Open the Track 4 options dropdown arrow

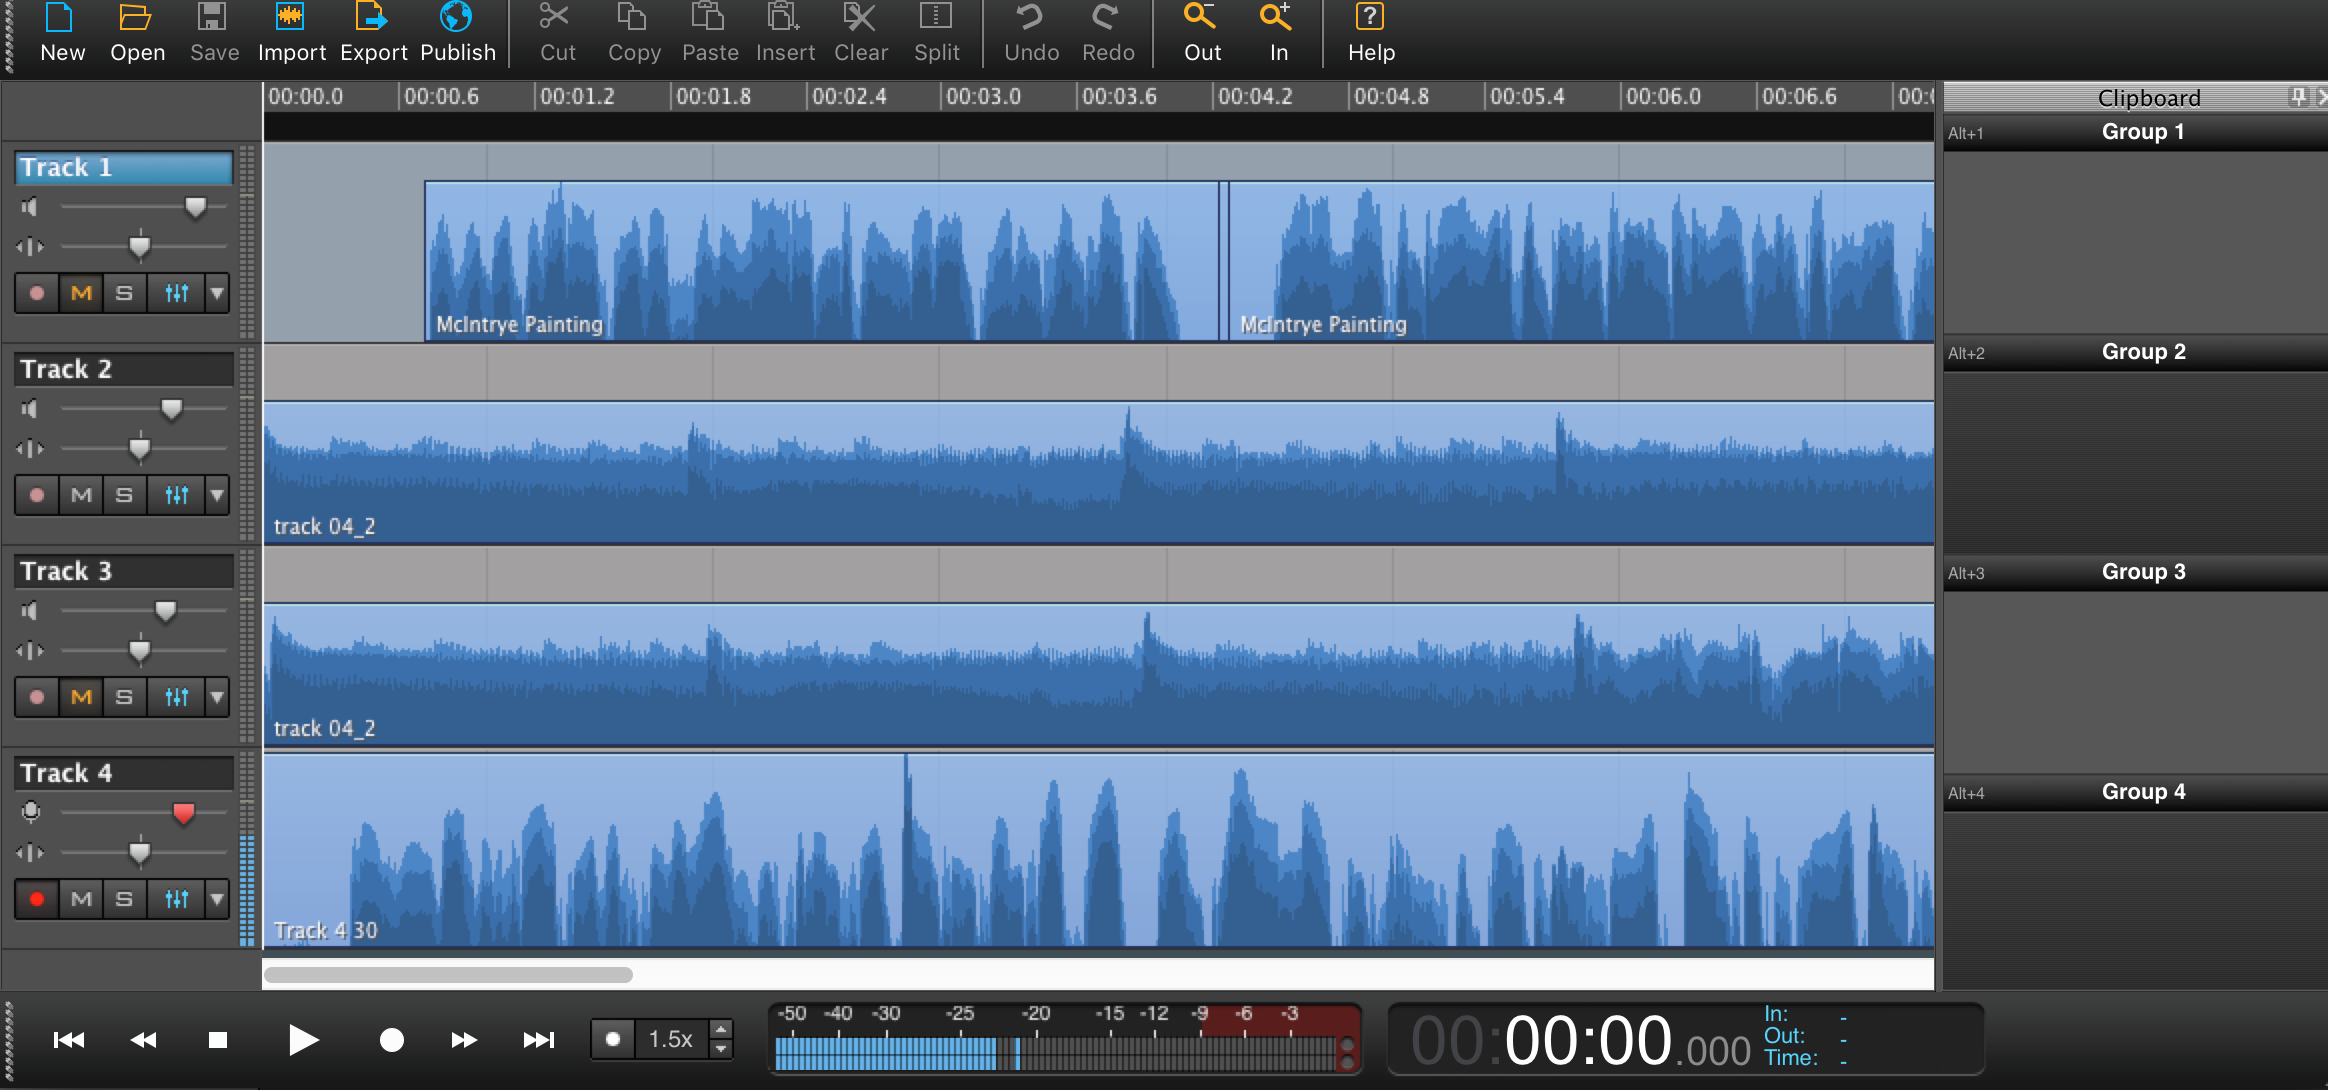[x=217, y=899]
